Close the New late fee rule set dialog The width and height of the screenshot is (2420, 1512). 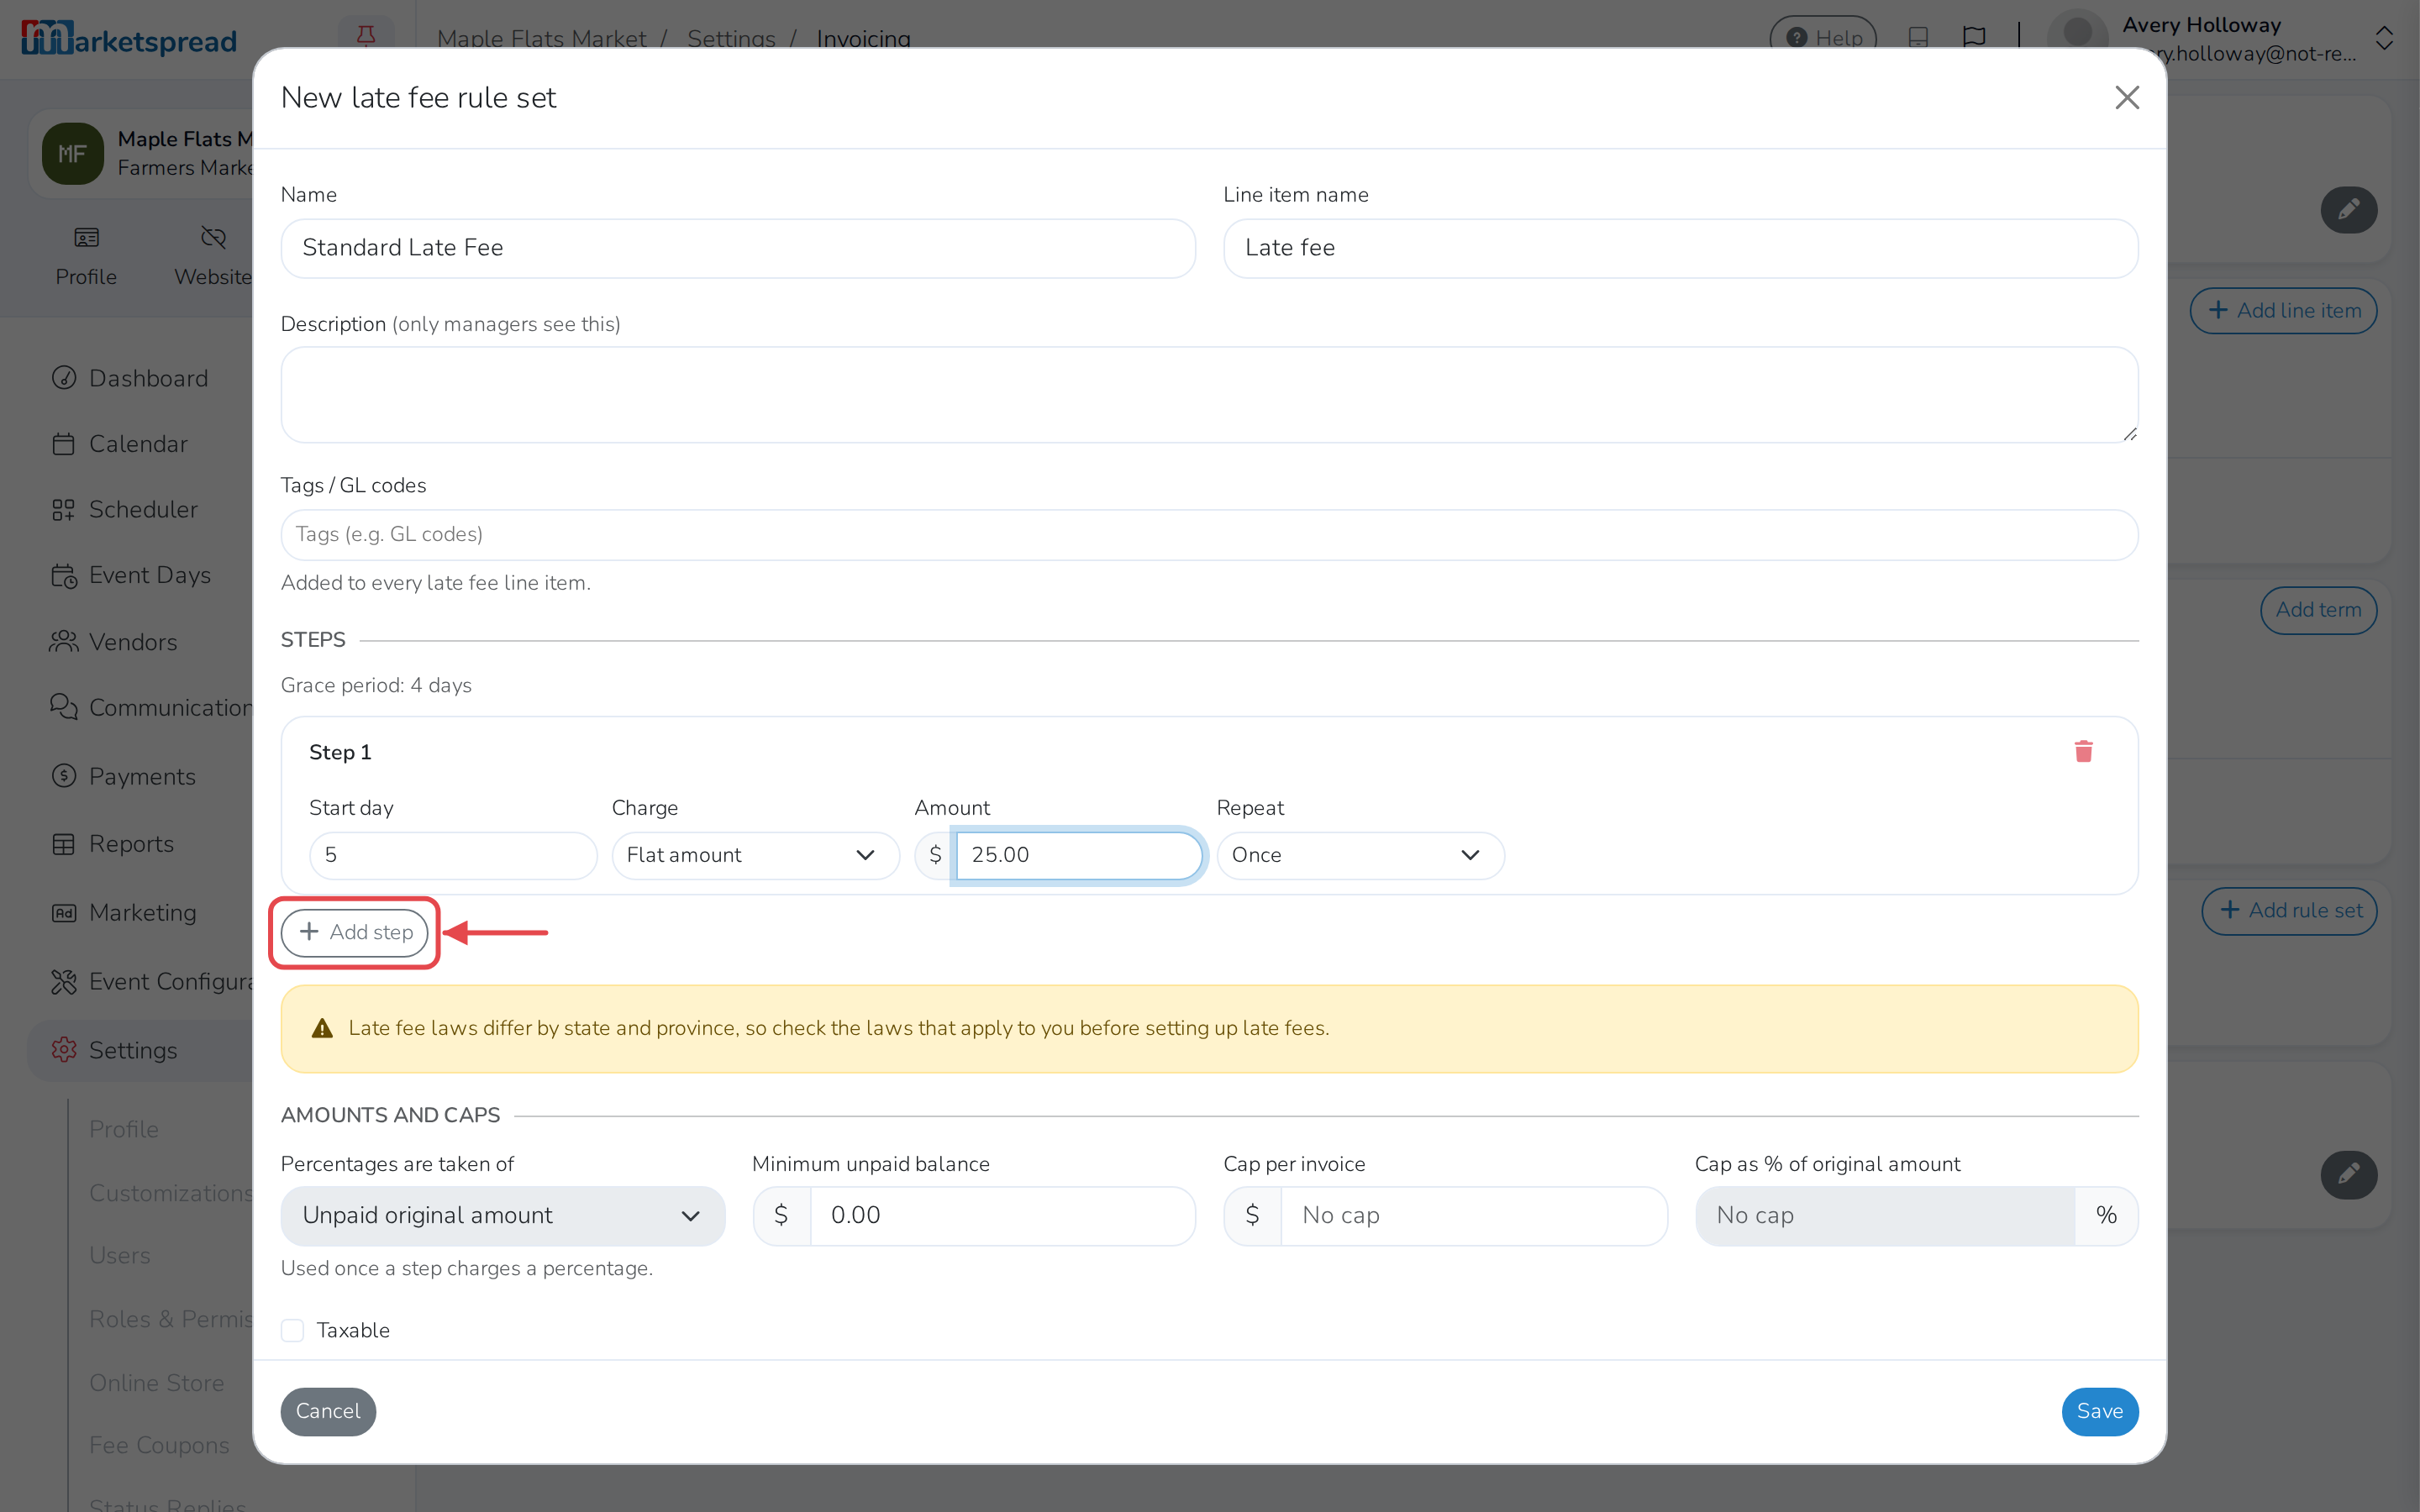[2127, 97]
